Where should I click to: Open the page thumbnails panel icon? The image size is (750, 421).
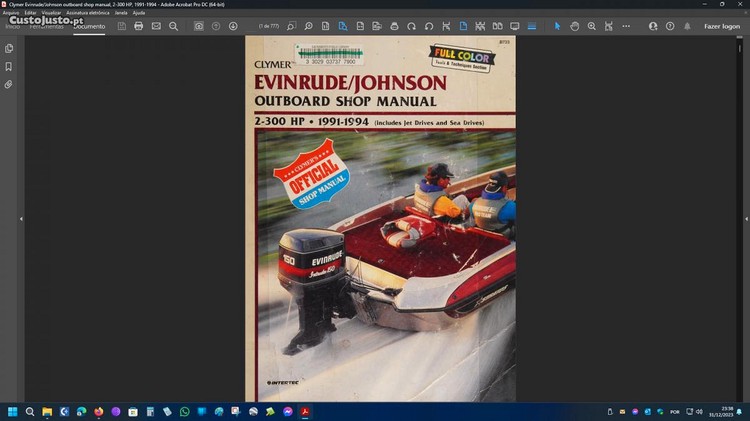point(9,48)
